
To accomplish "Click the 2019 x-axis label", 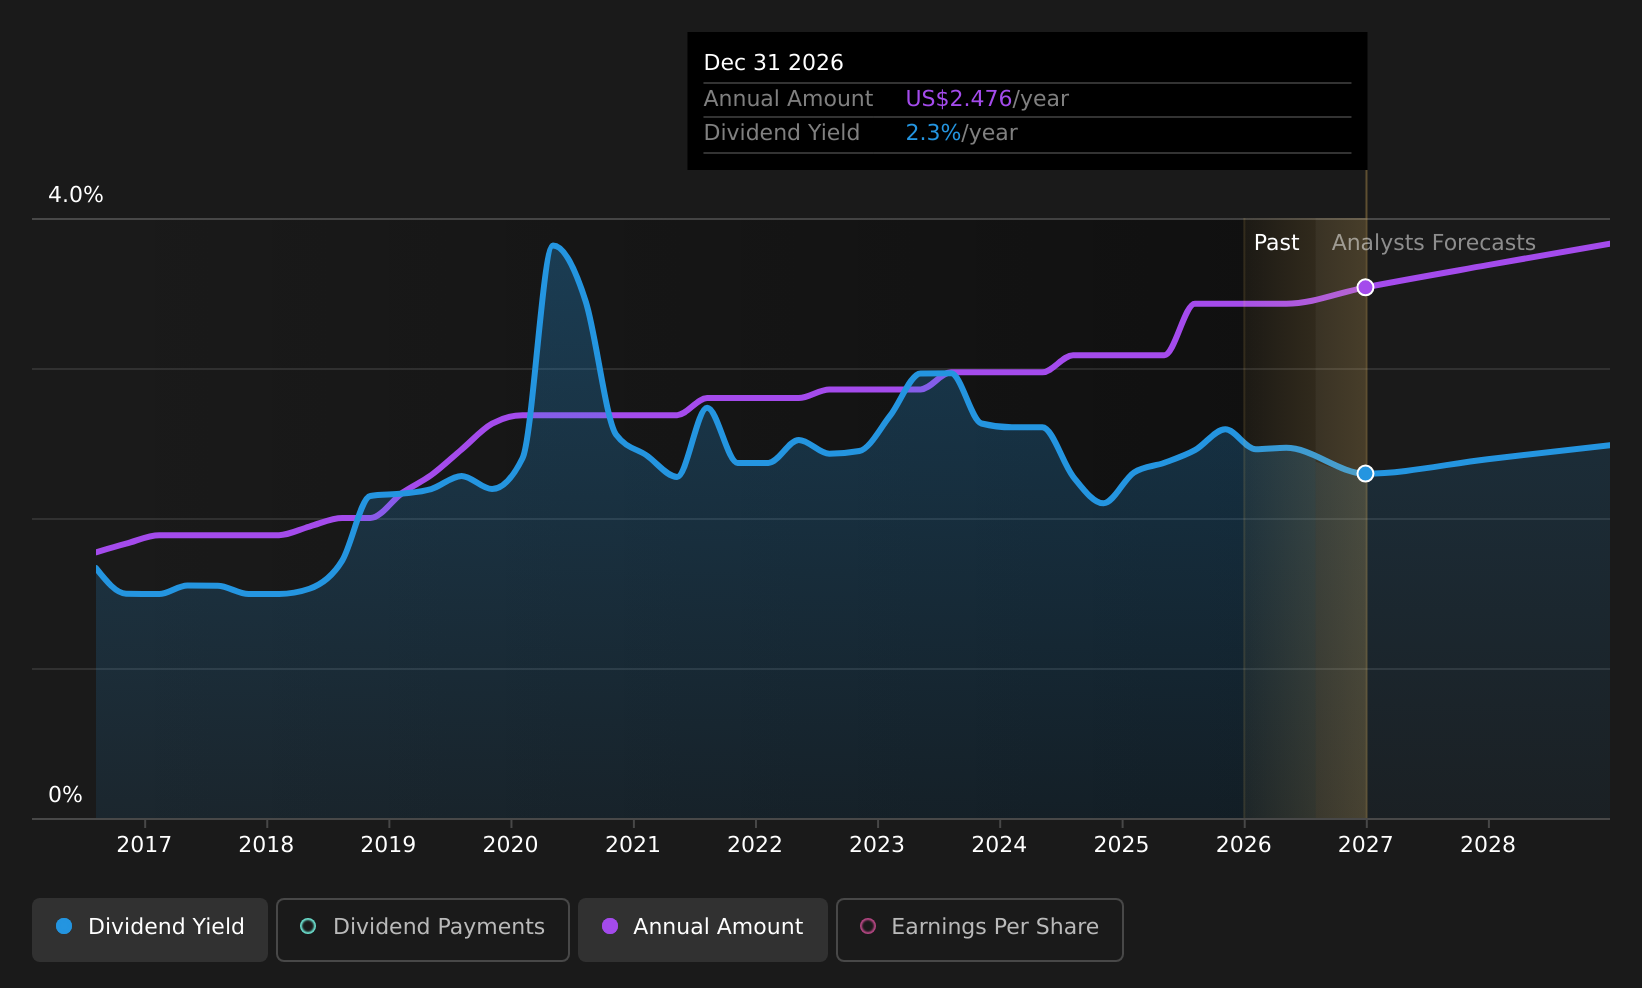I will [x=388, y=845].
